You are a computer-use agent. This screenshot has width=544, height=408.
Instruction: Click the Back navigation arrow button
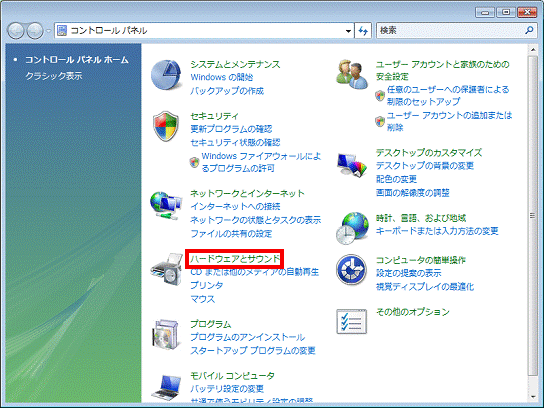pos(16,31)
